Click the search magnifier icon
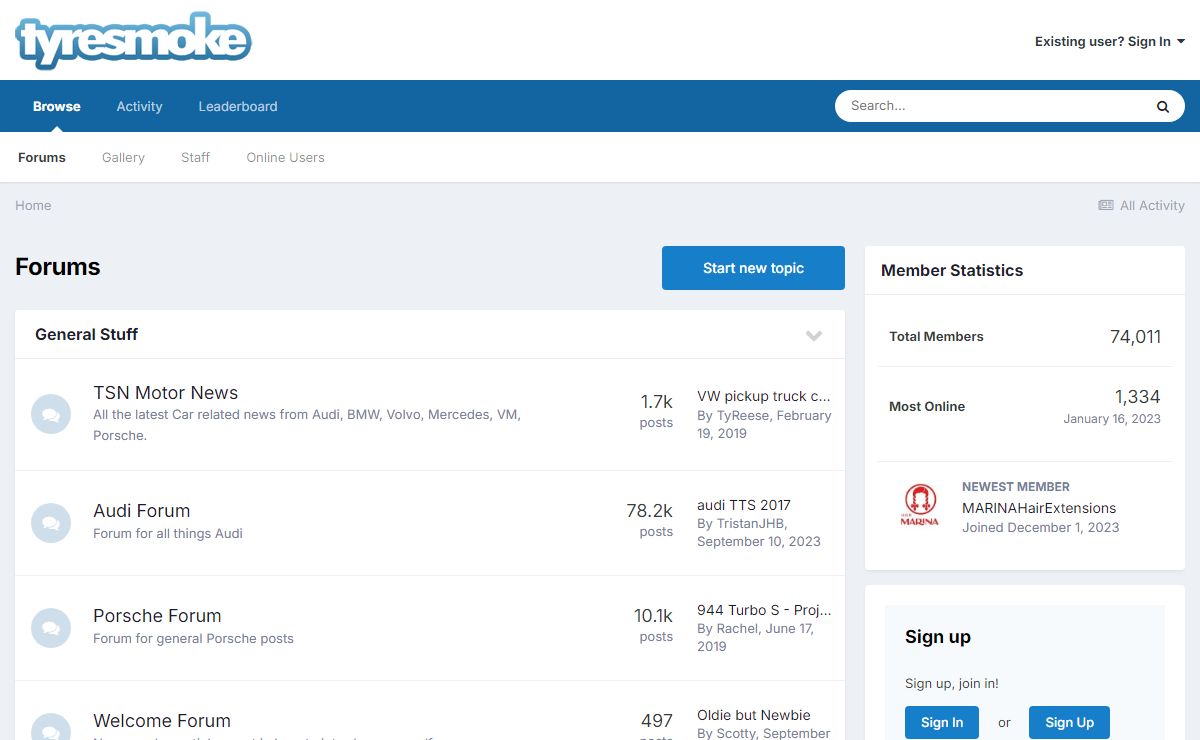 coord(1163,106)
